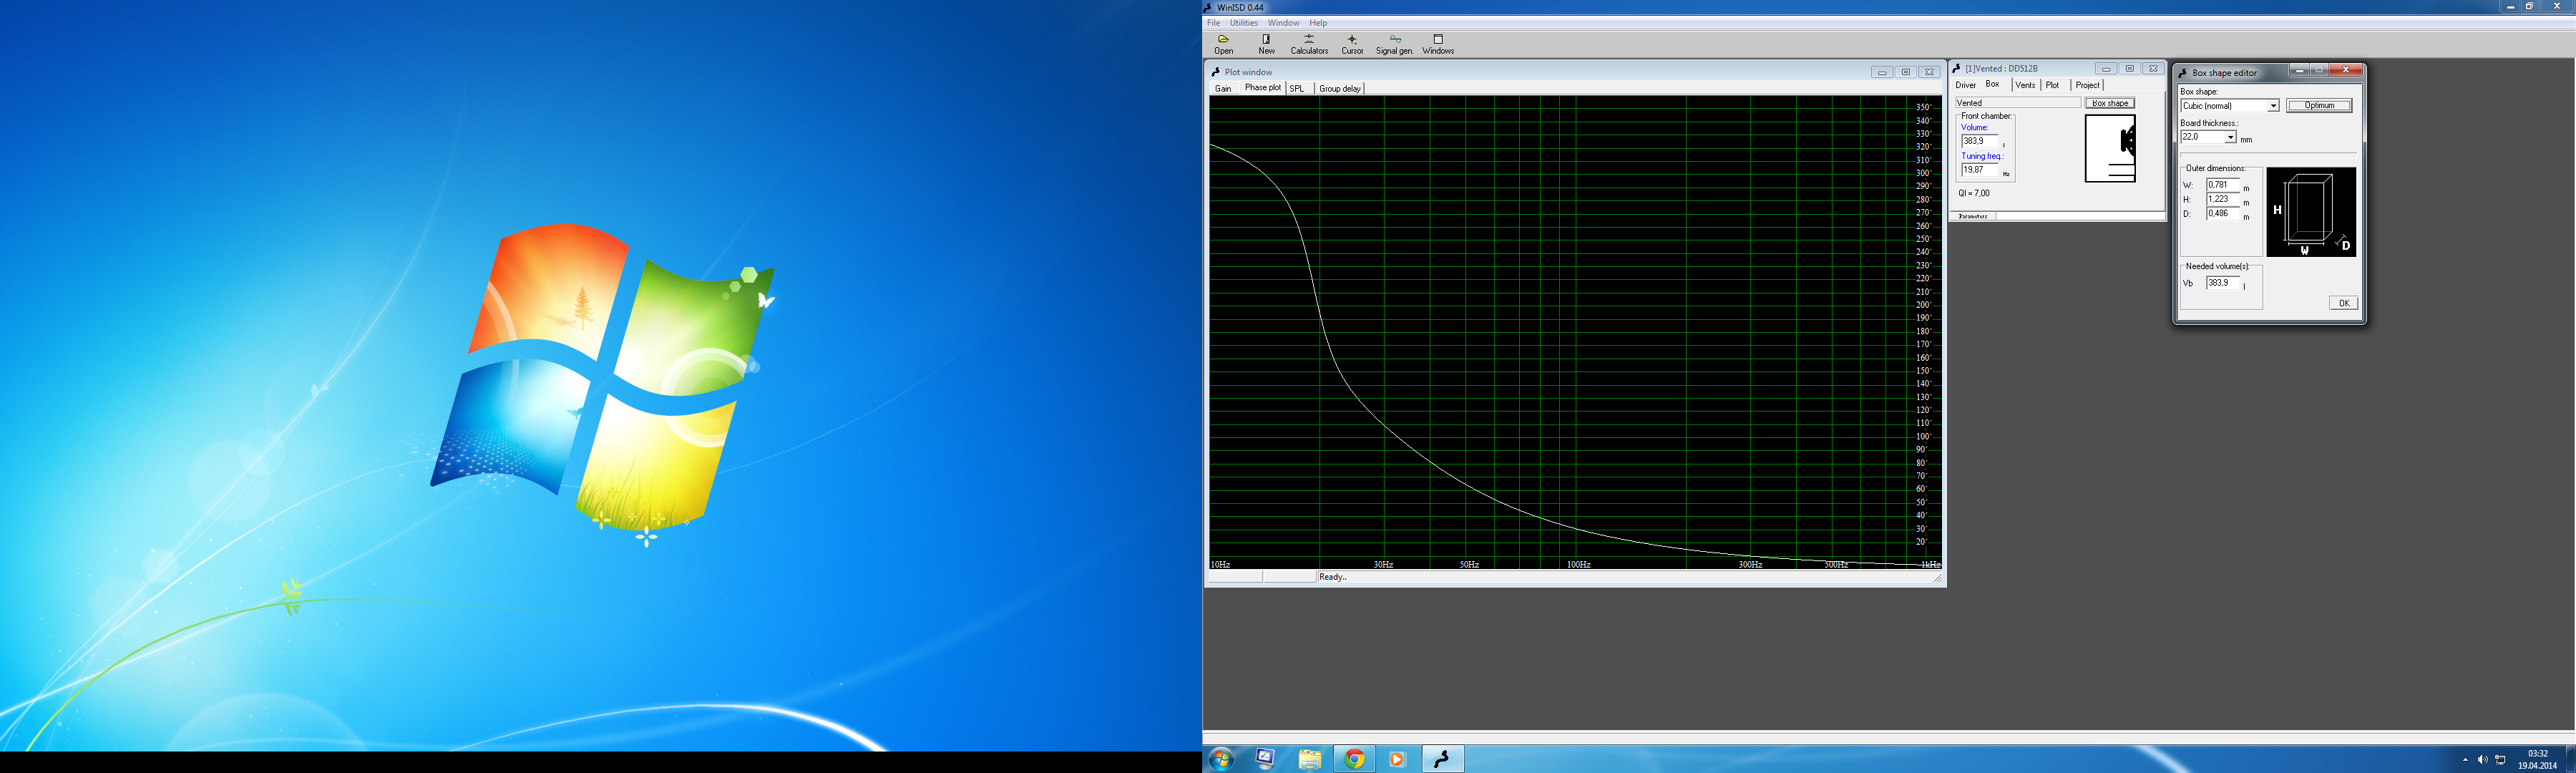The width and height of the screenshot is (2576, 773).
Task: Open the Help menu
Action: (1318, 23)
